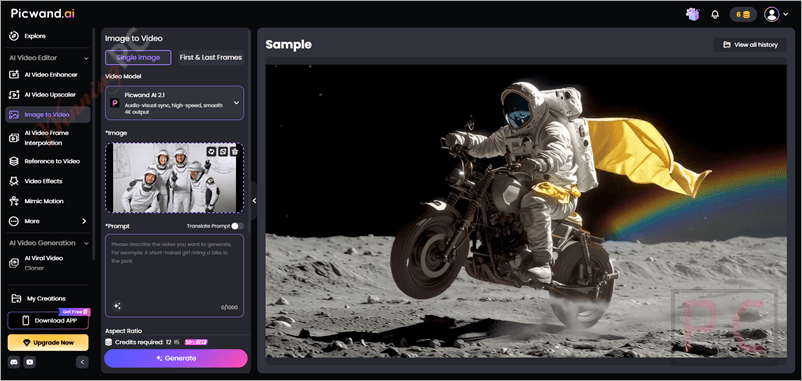Open the gift box icon in header

(693, 14)
